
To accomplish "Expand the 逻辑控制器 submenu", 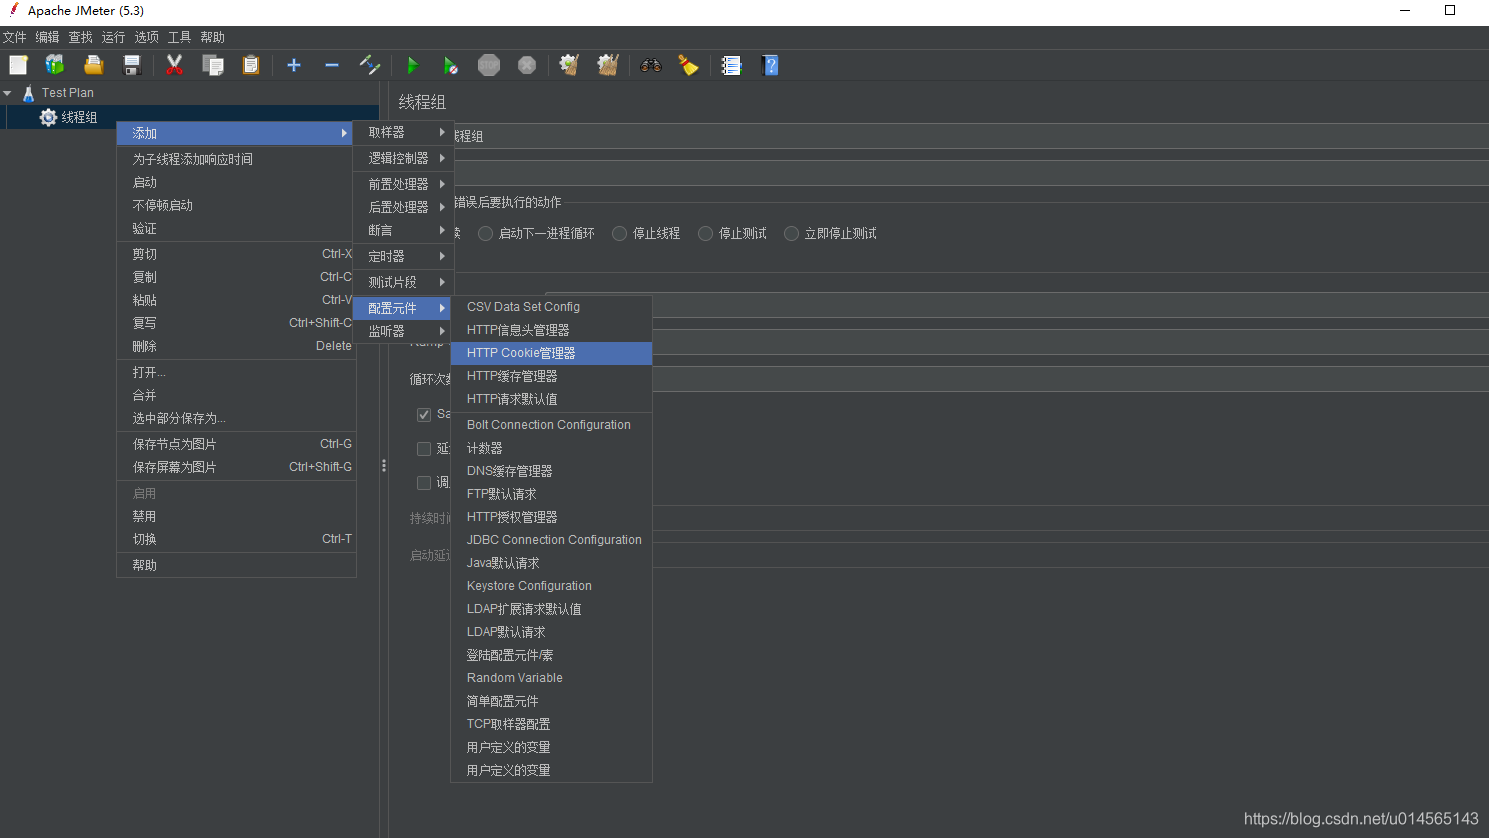I will click(x=403, y=158).
